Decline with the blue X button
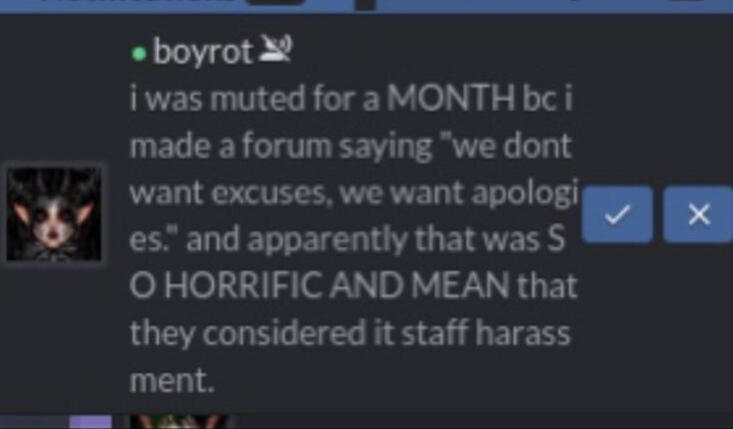Screen dimensions: 733x429 (699, 214)
